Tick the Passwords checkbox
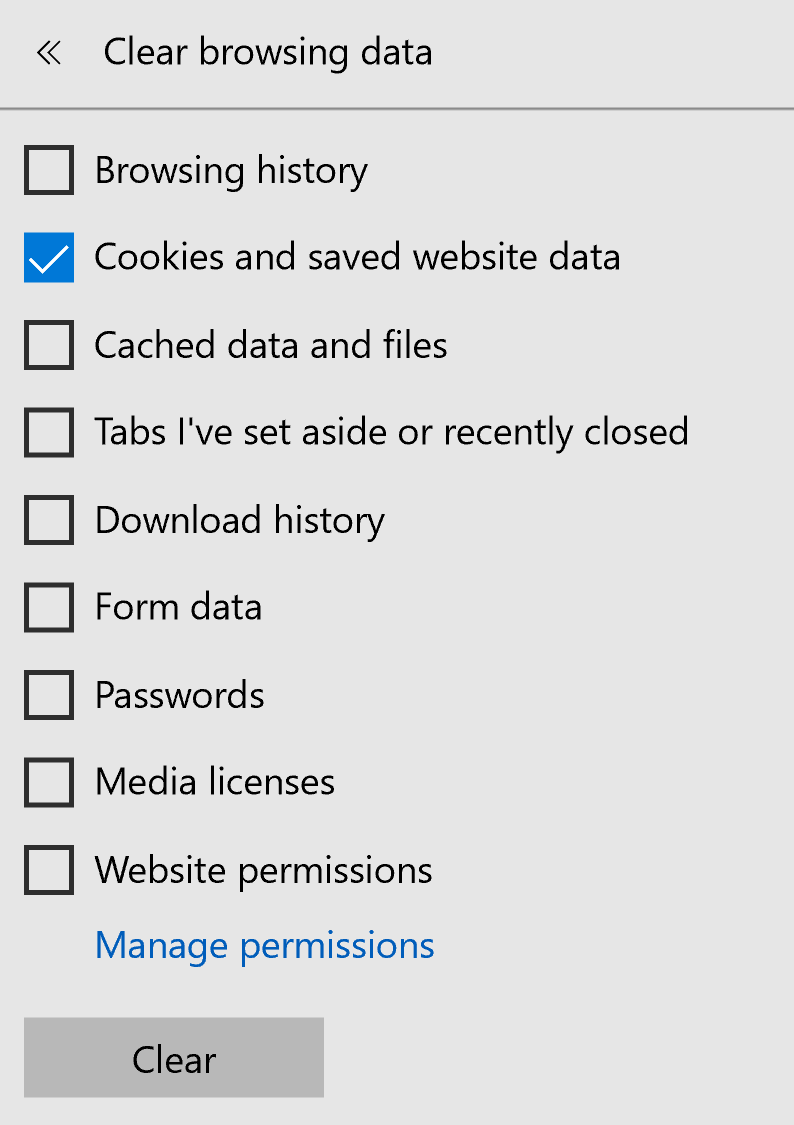The height and width of the screenshot is (1125, 794). pos(49,695)
